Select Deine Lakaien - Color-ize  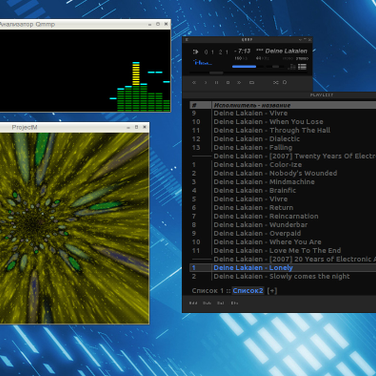[283, 165]
